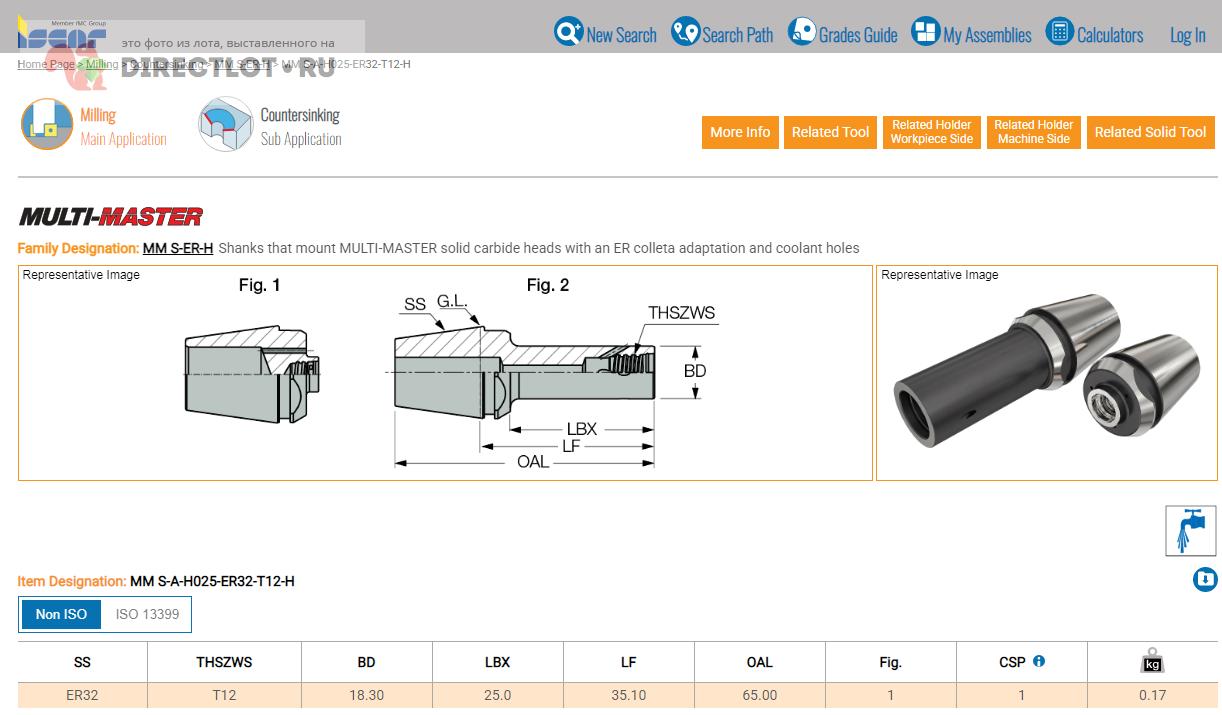Click the 65.00 OAL value
The image size is (1222, 715).
coord(760,695)
